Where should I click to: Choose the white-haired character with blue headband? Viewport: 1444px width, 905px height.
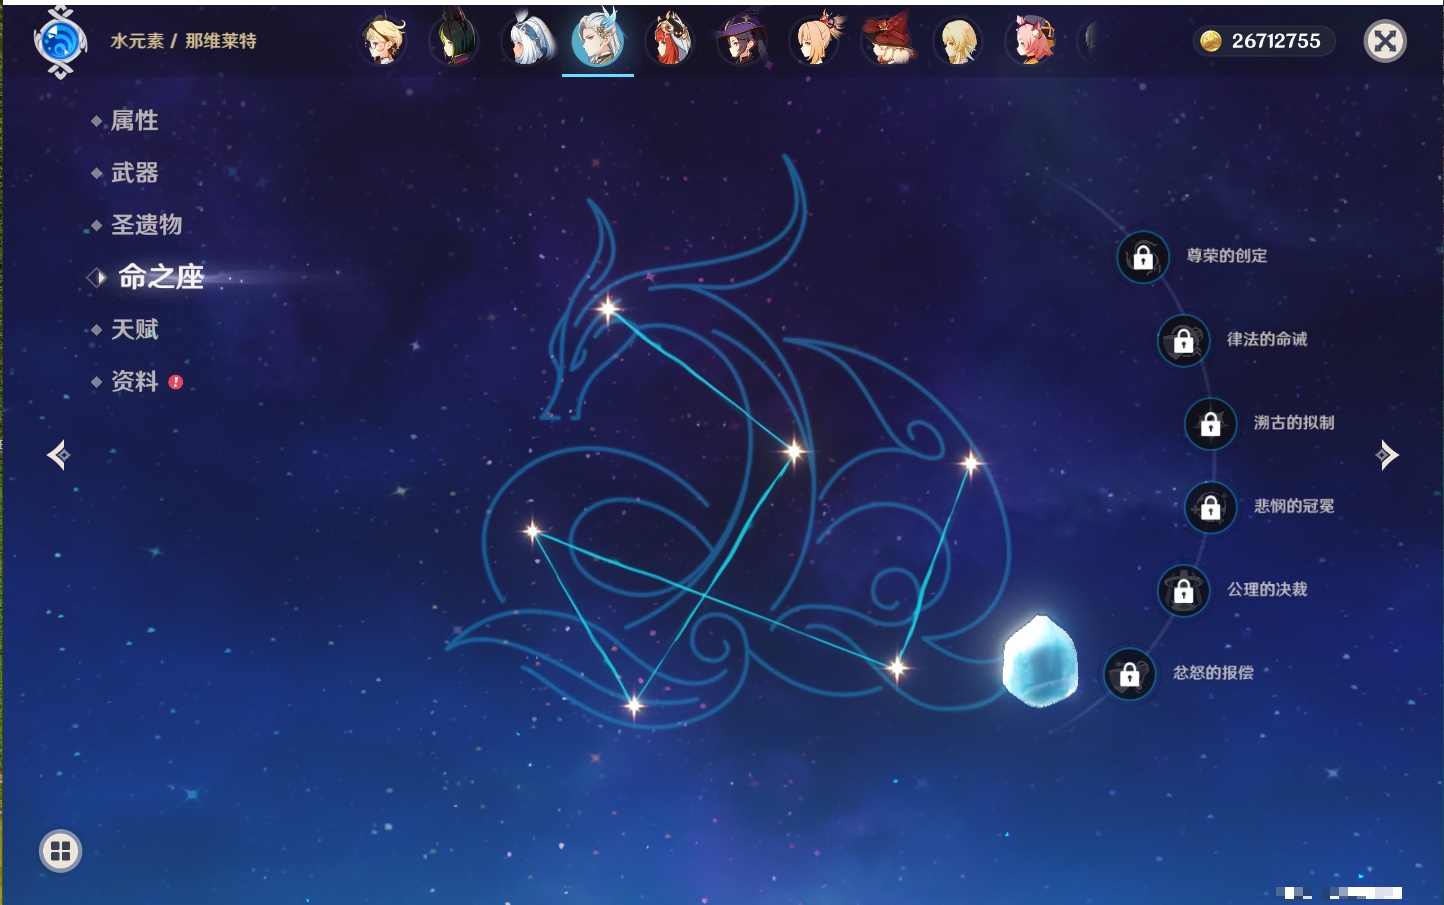527,41
